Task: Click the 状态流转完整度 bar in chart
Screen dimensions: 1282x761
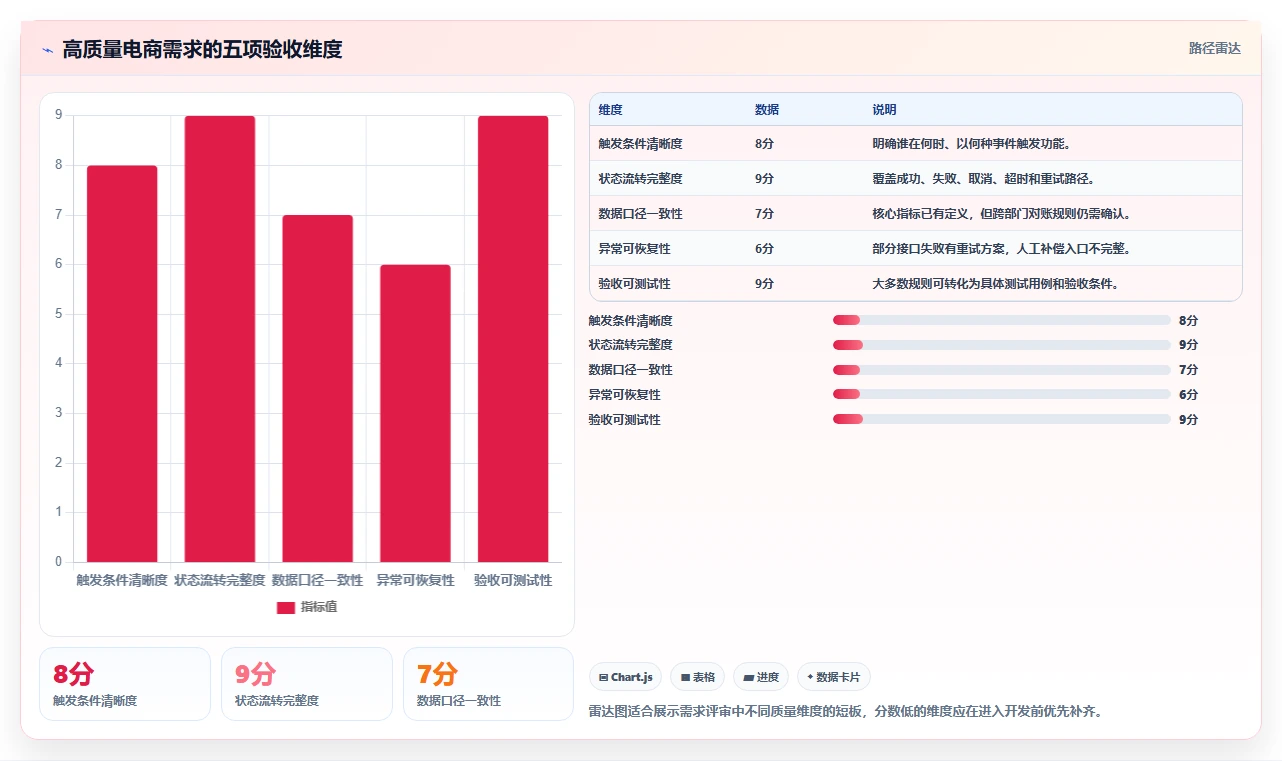Action: coord(220,339)
